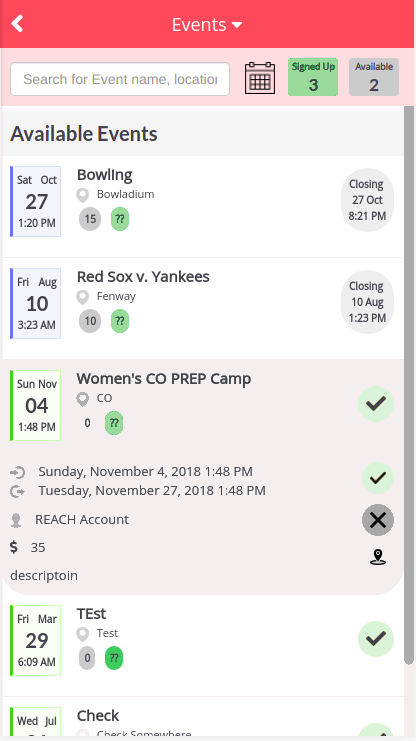Click the X cancel button for Women's CO PREP Camp
416x741 pixels.
point(378,520)
